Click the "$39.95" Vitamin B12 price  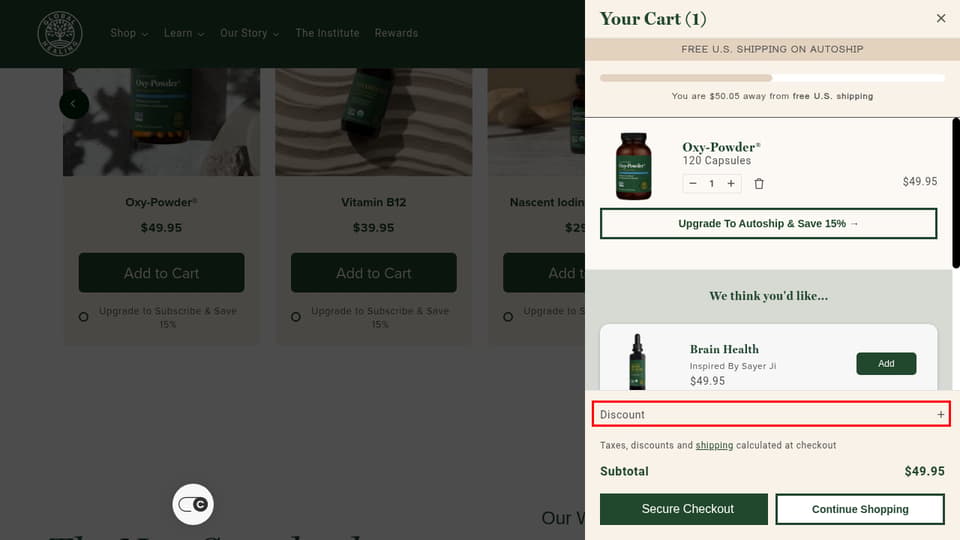pos(373,228)
